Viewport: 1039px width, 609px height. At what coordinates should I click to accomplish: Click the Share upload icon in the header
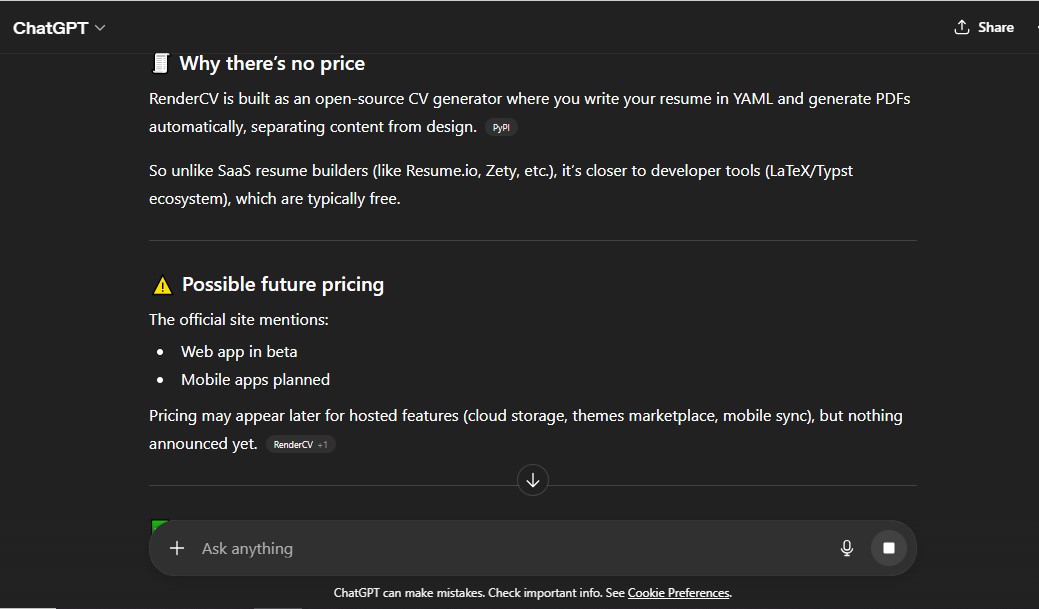pos(963,27)
